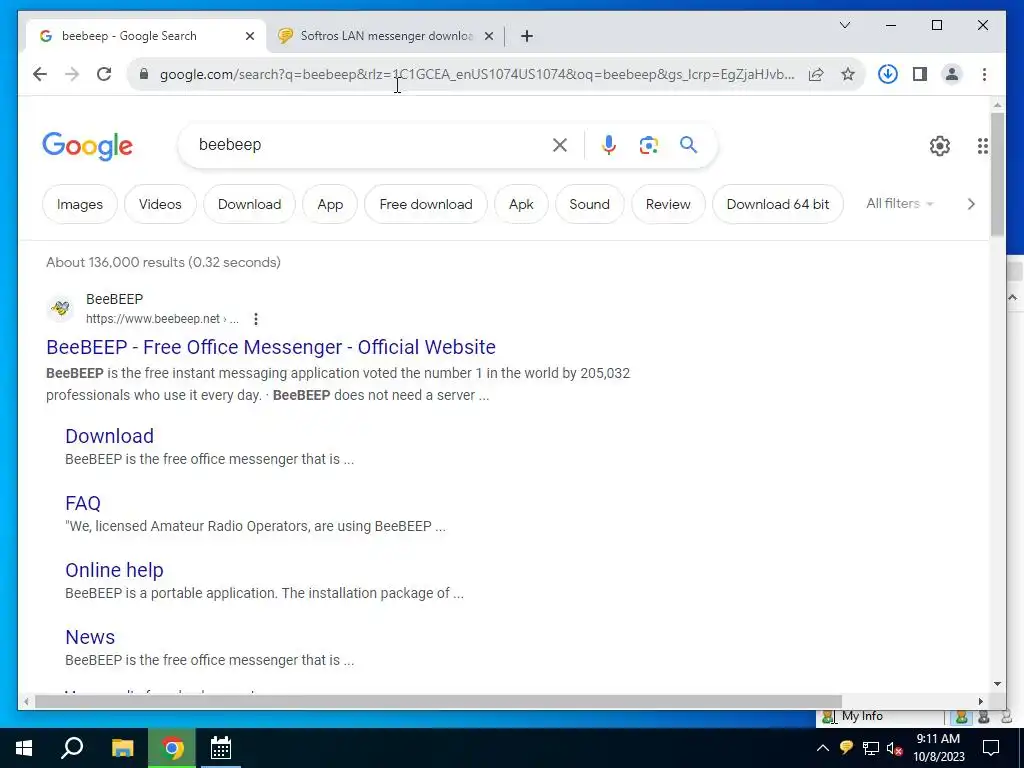
Task: Open Chrome downloads icon
Action: pyautogui.click(x=888, y=74)
